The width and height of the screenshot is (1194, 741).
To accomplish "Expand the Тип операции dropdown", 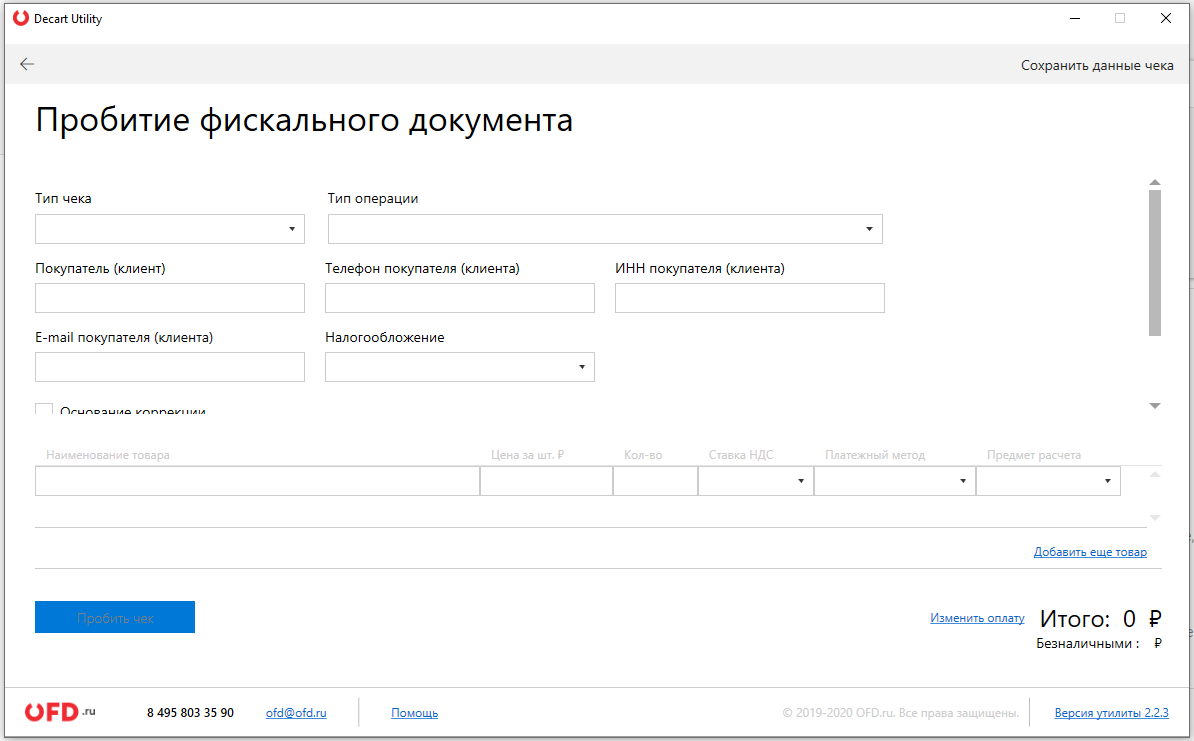I will coord(605,229).
